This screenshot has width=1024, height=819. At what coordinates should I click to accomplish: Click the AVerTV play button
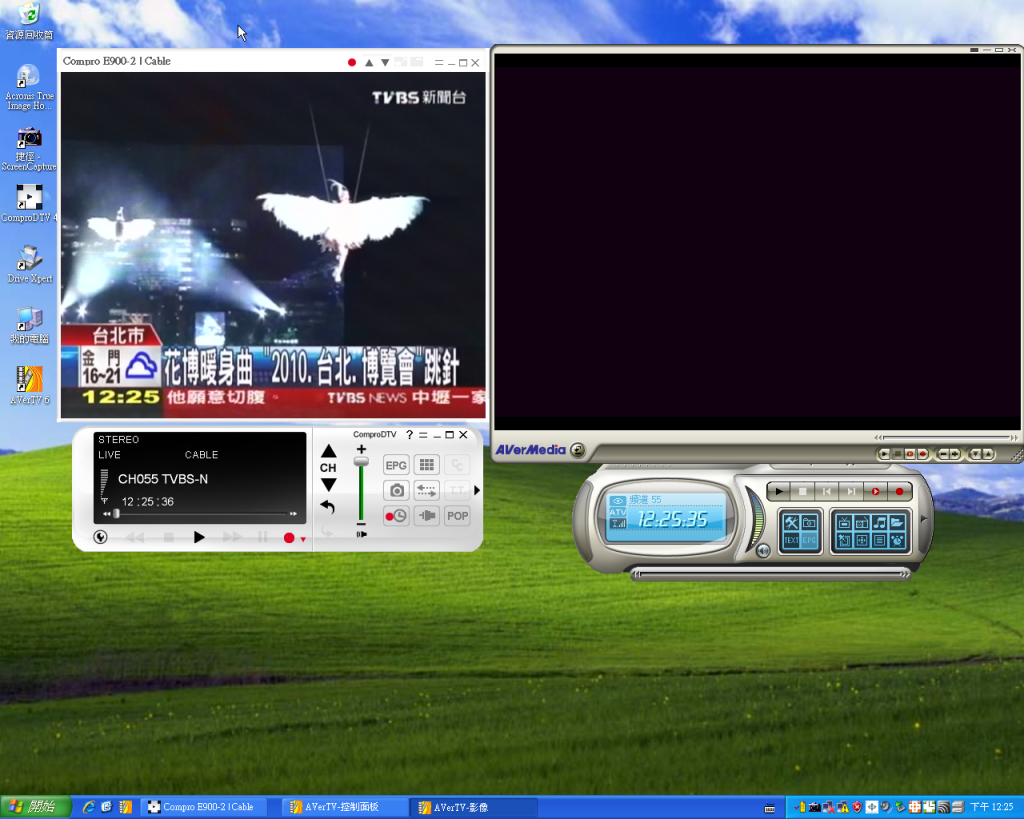click(778, 491)
